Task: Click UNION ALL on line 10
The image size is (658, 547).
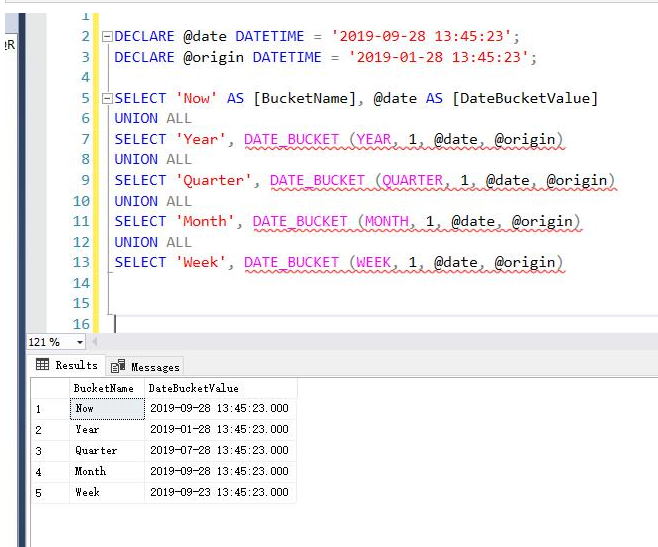Action: [x=153, y=201]
